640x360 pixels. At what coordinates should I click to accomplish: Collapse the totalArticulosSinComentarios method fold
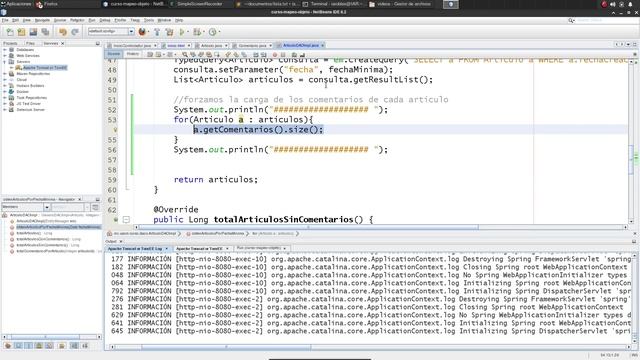(x=126, y=220)
